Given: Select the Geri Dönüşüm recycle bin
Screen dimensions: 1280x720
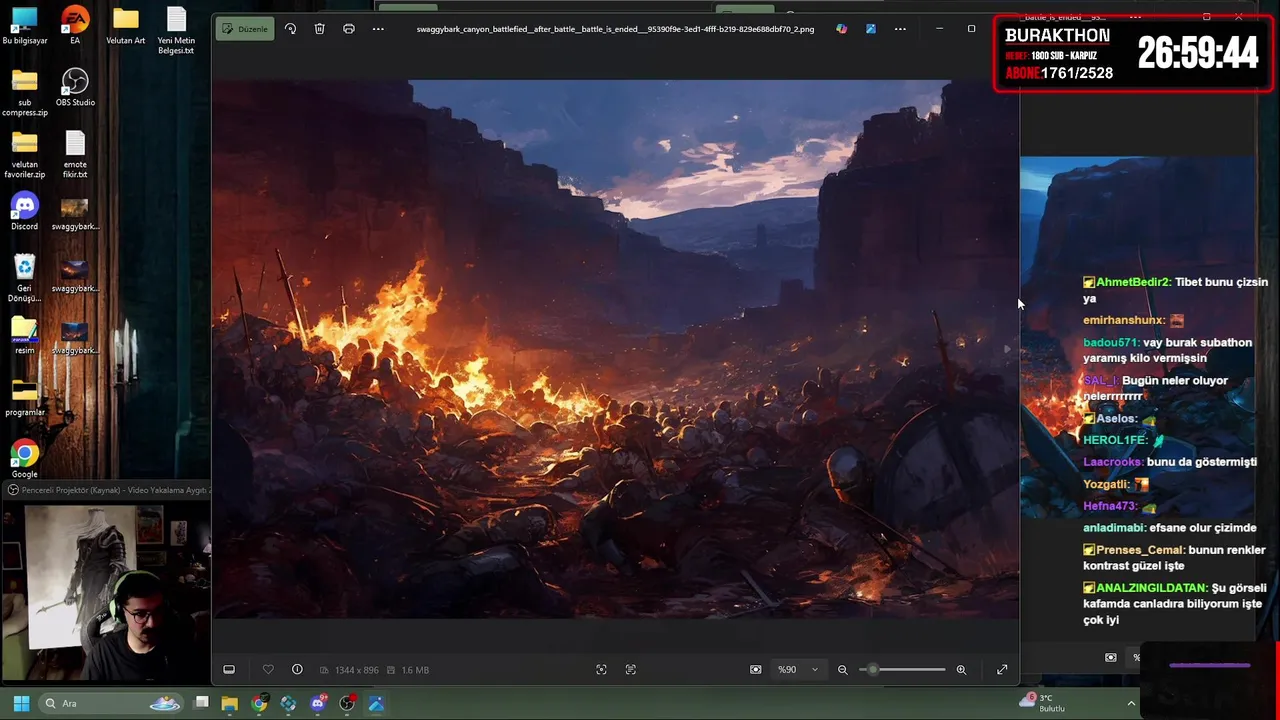Looking at the screenshot, I should point(25,279).
